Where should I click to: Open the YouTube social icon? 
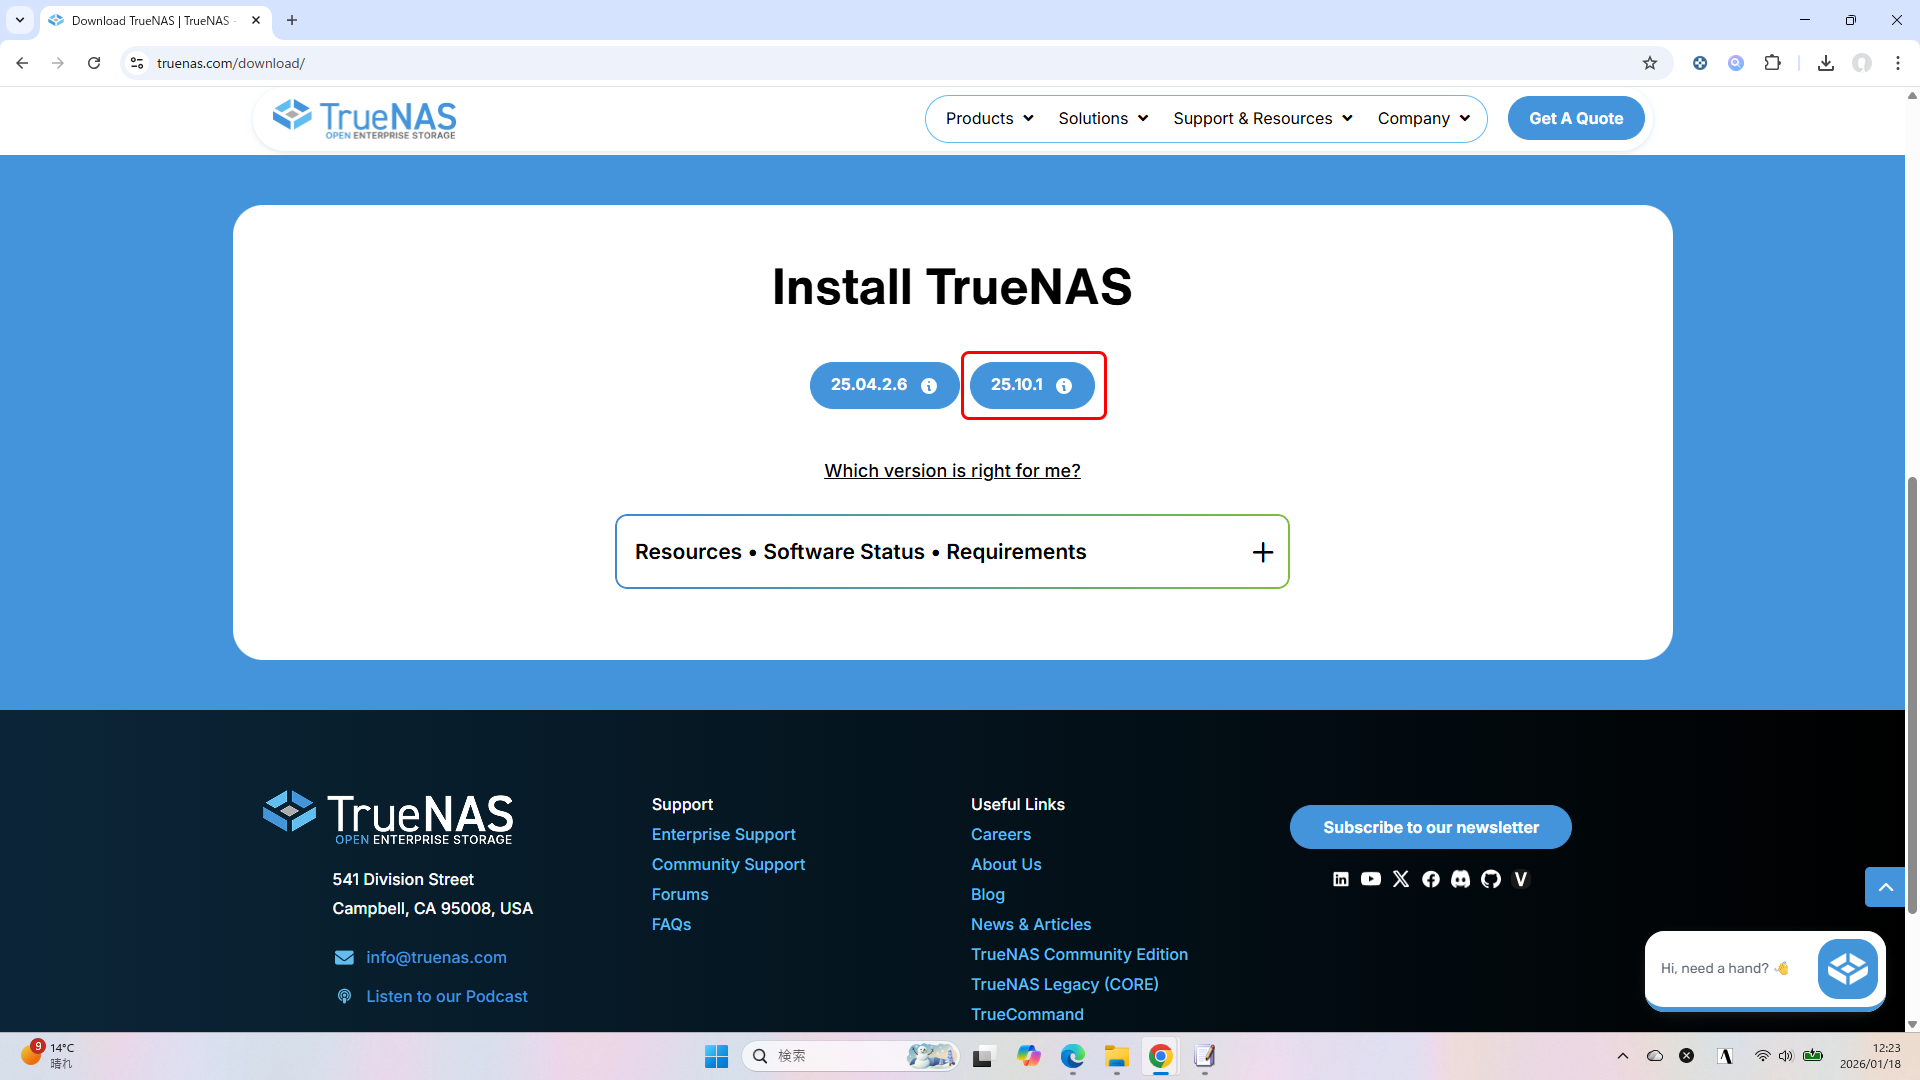(1371, 879)
